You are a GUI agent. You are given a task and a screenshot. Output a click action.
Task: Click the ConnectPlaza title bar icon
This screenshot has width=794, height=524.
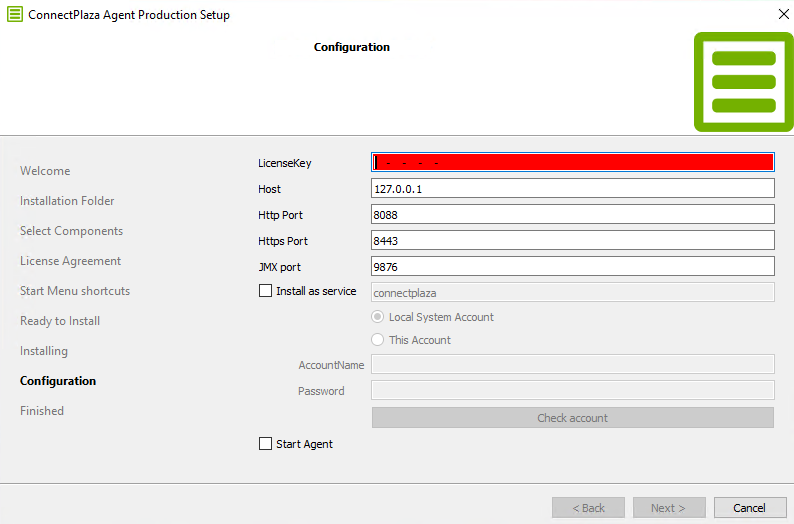[x=15, y=14]
